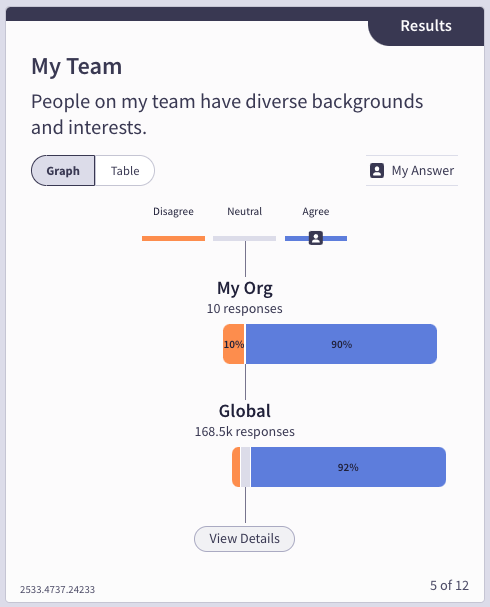Image resolution: width=490 pixels, height=607 pixels.
Task: Select the orange Disagree legend bar
Action: tap(173, 238)
